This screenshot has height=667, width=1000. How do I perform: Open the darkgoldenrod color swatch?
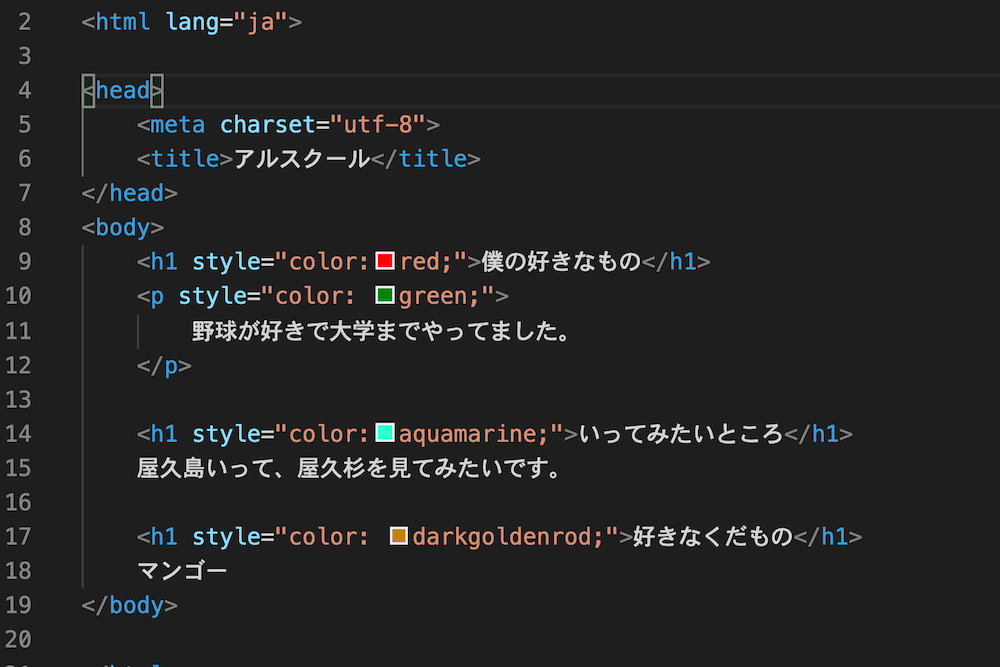[399, 536]
